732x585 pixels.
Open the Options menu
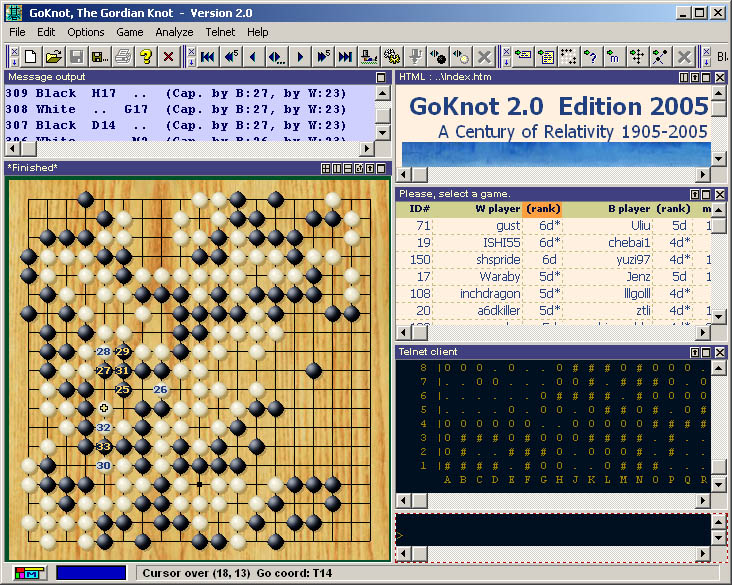[86, 32]
